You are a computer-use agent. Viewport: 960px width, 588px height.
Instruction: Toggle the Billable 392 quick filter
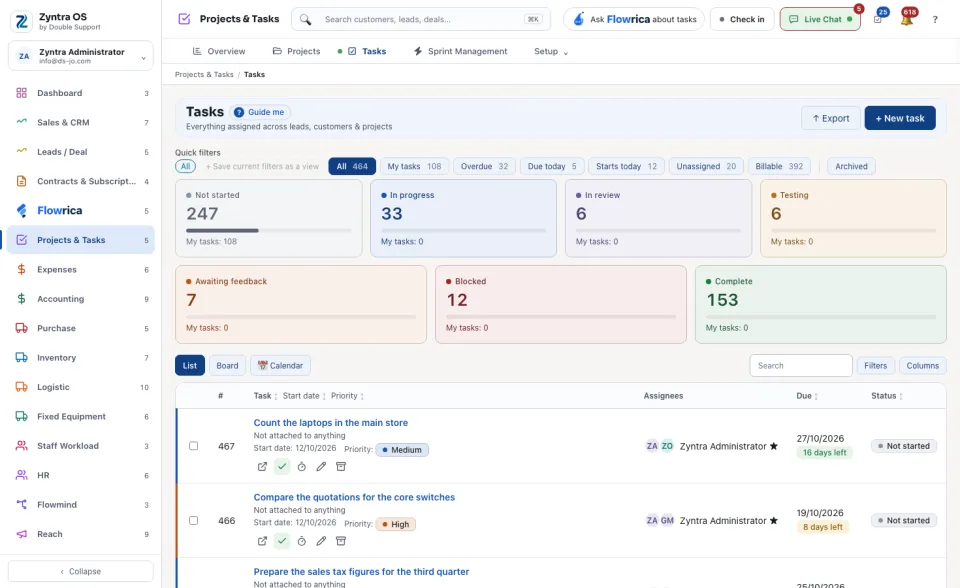click(x=779, y=167)
